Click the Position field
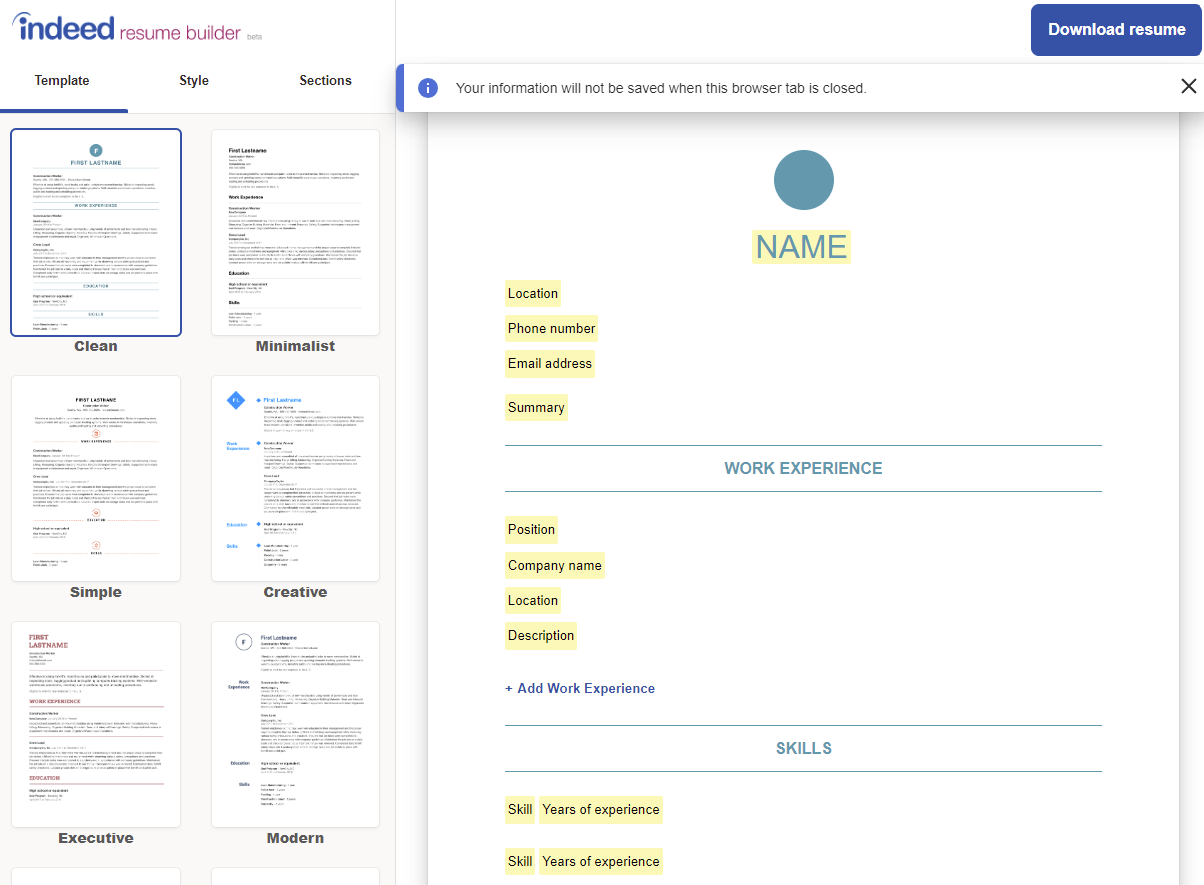1204x885 pixels. point(531,530)
